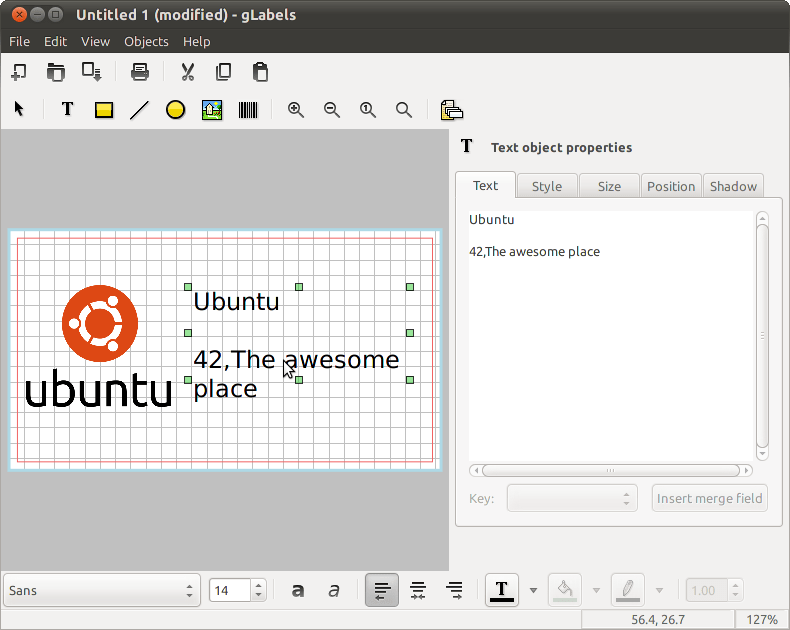The width and height of the screenshot is (790, 630).
Task: Select the Line drawing tool
Action: pos(140,110)
